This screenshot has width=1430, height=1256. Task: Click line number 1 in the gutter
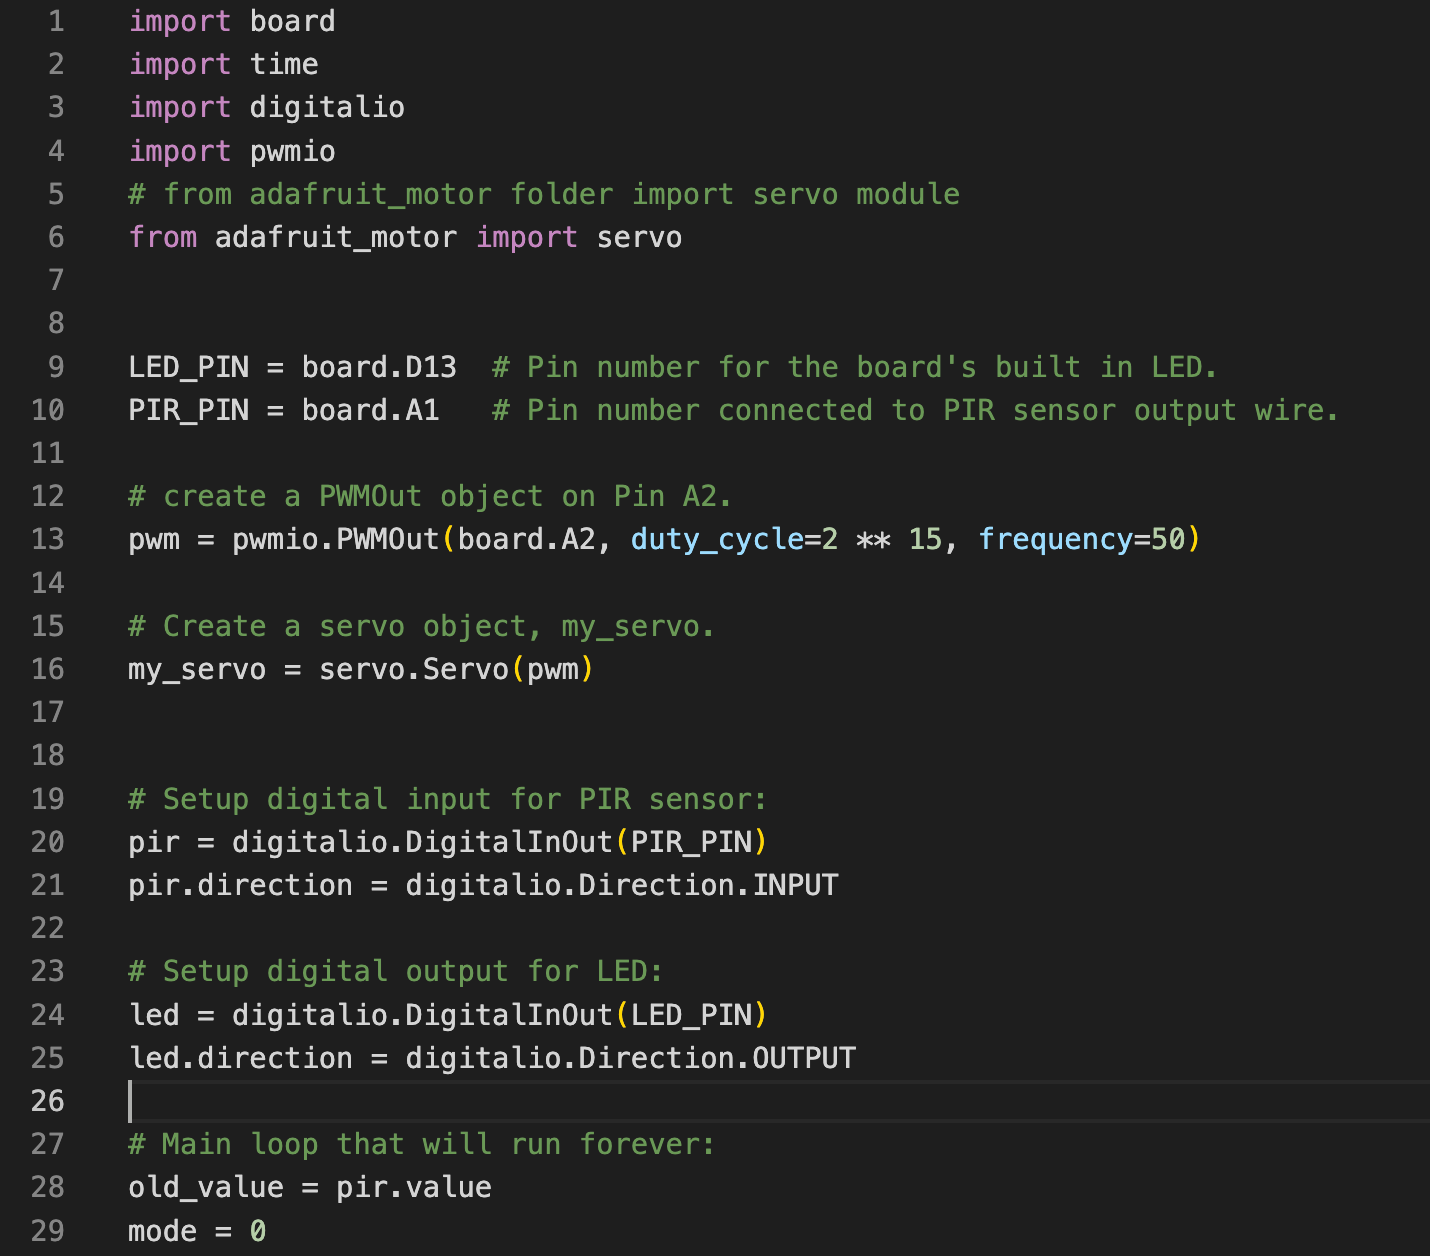click(x=56, y=21)
